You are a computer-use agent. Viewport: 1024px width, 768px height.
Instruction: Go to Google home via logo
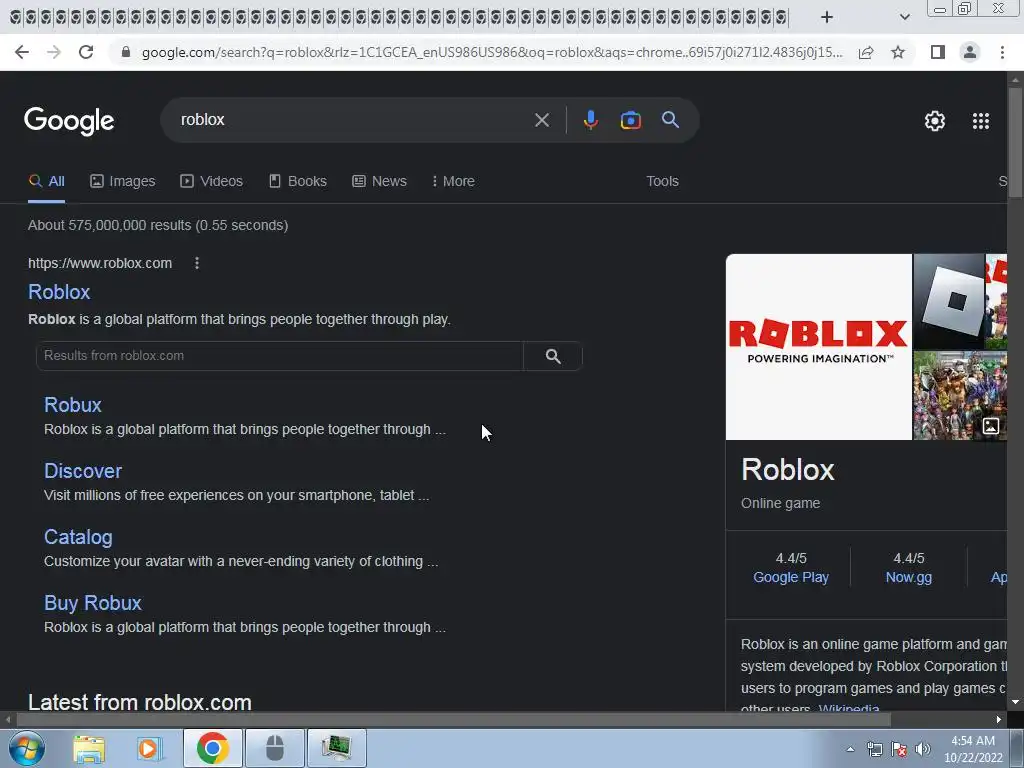(x=69, y=121)
